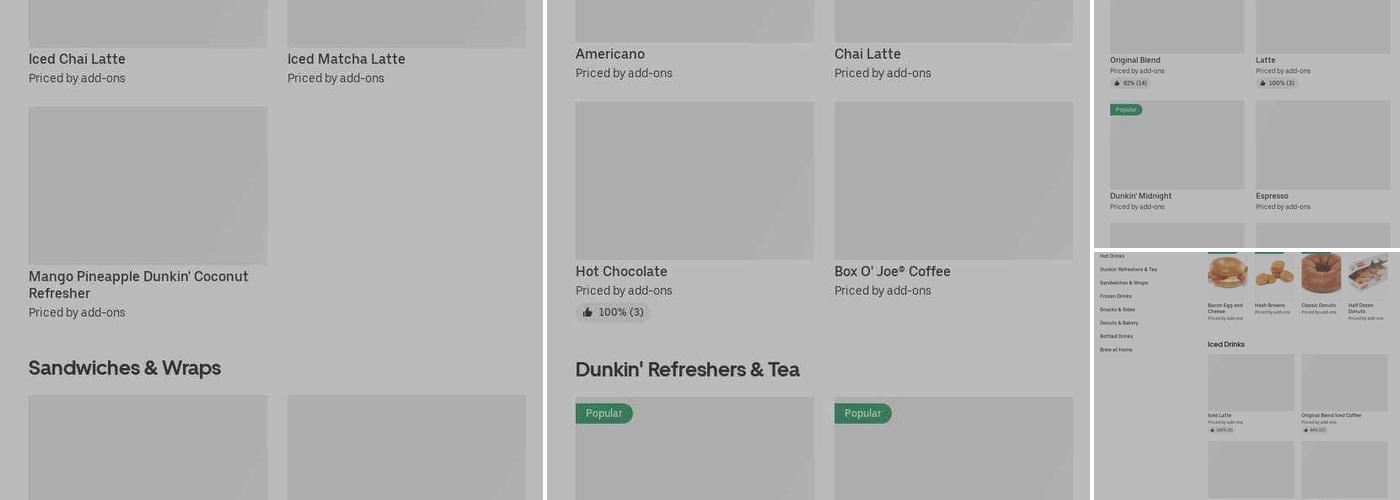The width and height of the screenshot is (1400, 500).
Task: Go to Hot Drinks in the sidebar
Action: pos(1112,257)
